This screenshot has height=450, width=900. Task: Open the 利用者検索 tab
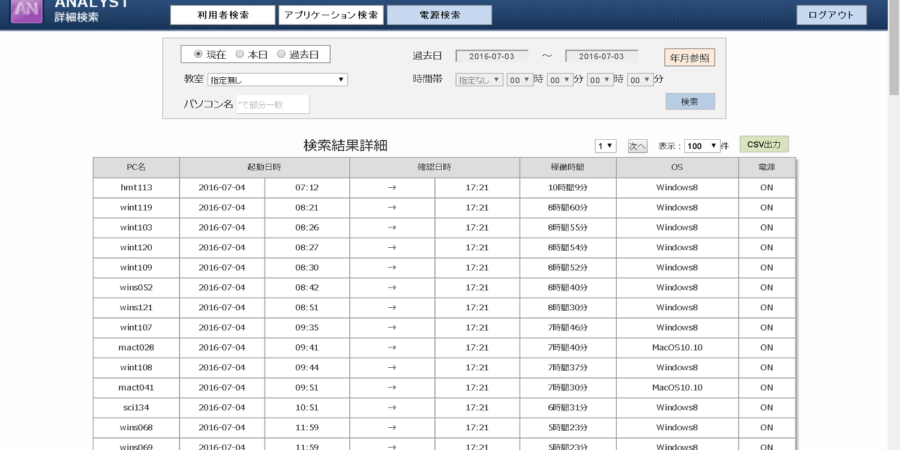[x=222, y=15]
